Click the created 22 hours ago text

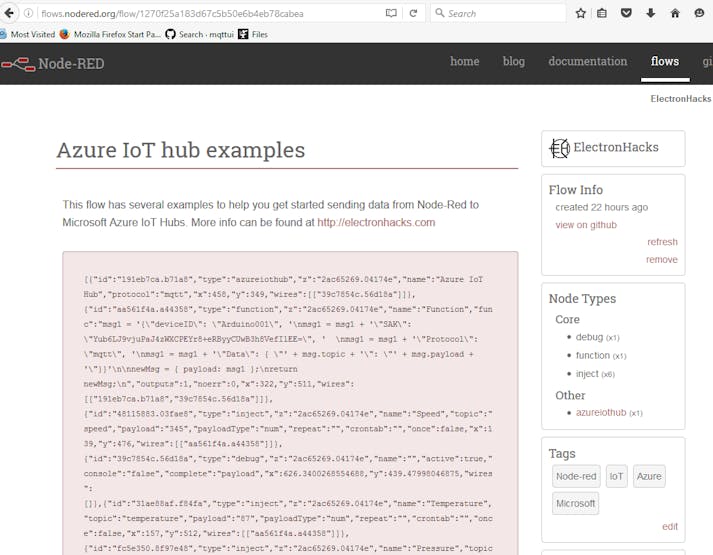(602, 207)
